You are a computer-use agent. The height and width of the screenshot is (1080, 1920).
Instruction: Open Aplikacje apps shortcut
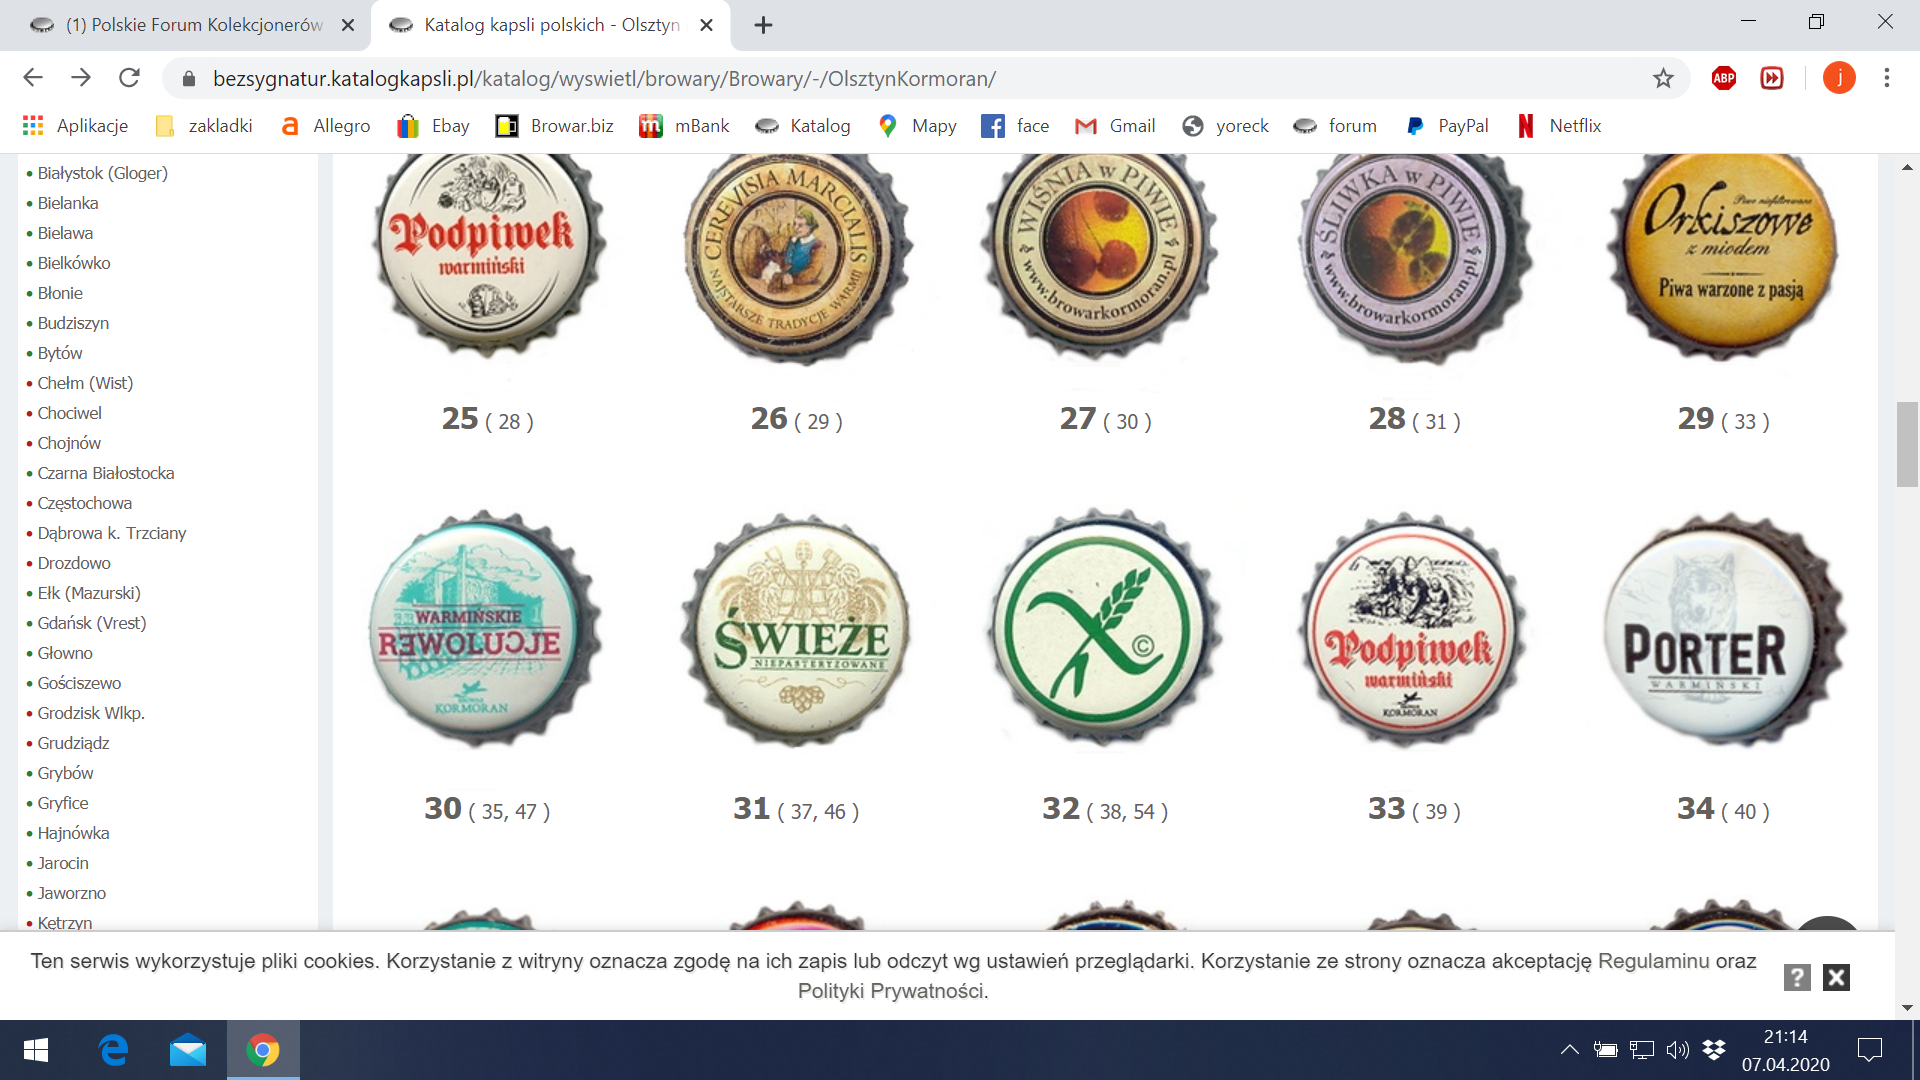pos(76,126)
